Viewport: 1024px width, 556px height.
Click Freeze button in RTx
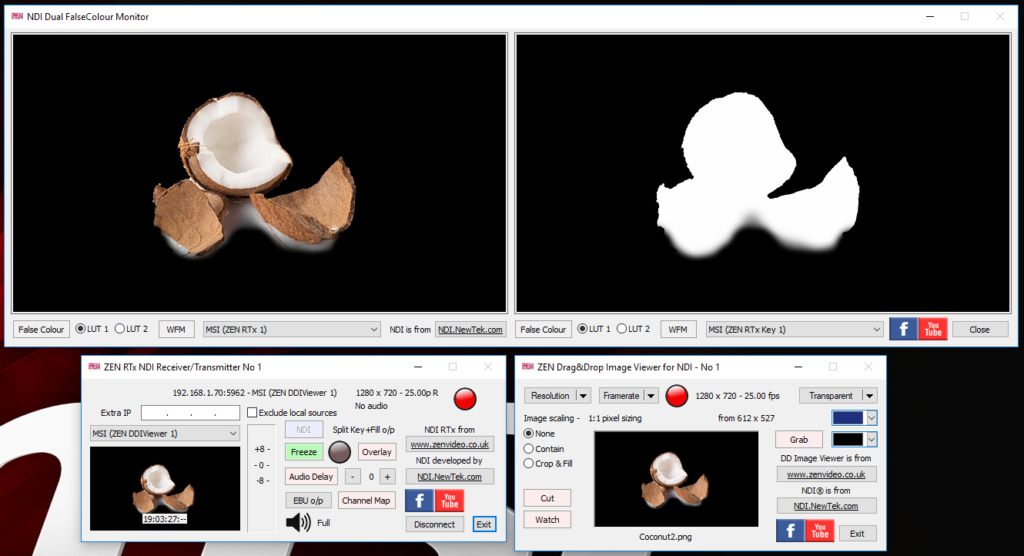tap(304, 451)
